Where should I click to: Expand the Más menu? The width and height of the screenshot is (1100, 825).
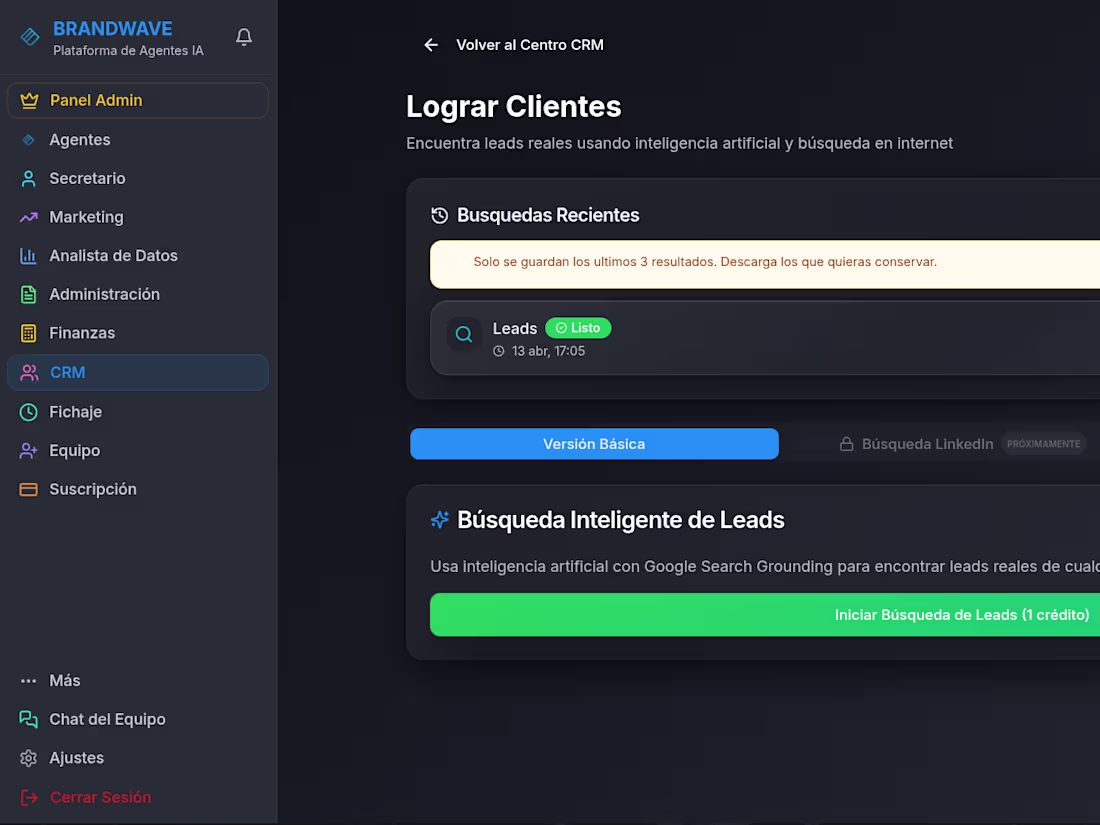click(x=138, y=680)
